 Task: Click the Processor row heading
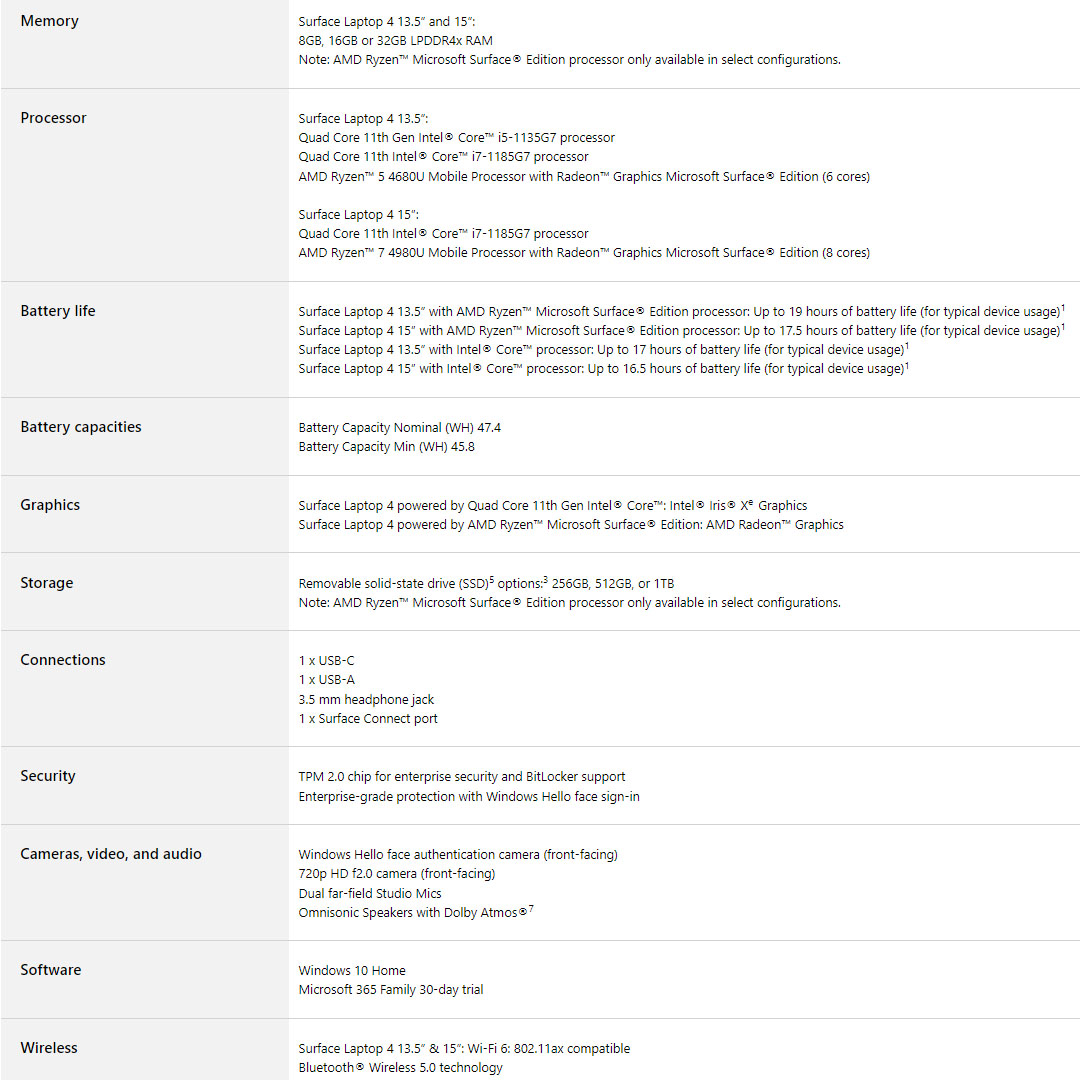point(53,118)
